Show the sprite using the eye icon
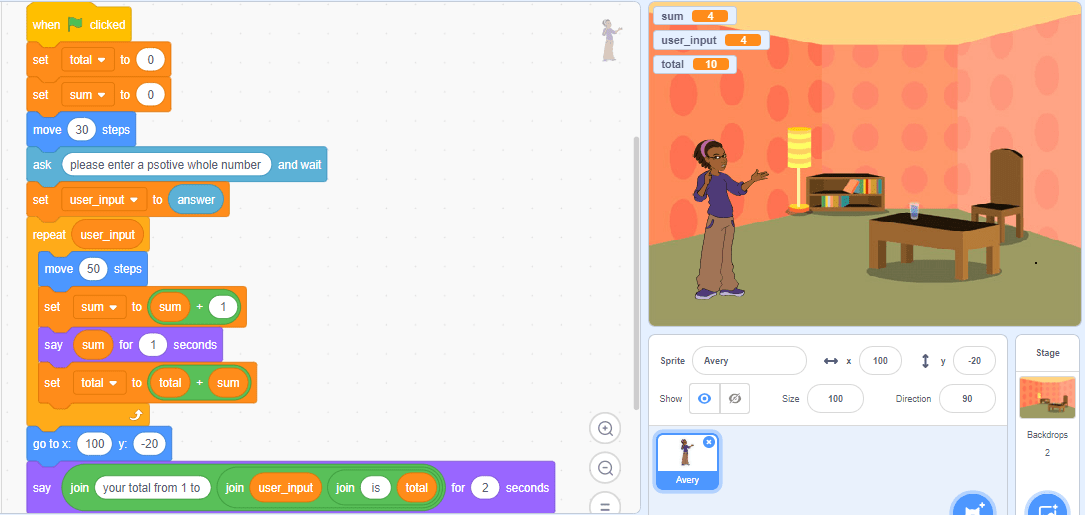The height and width of the screenshot is (515, 1085). click(x=704, y=398)
